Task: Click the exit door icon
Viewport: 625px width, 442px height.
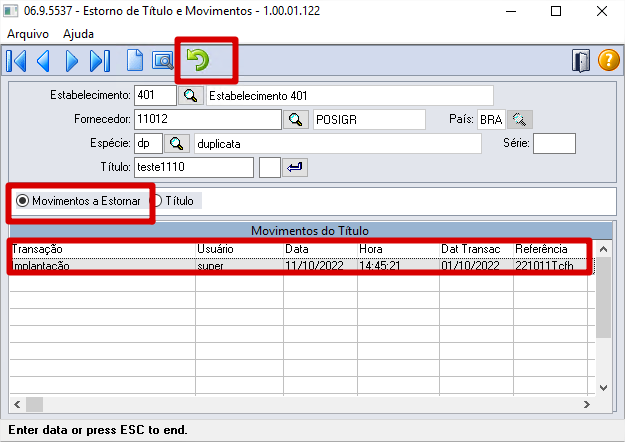Action: 581,61
